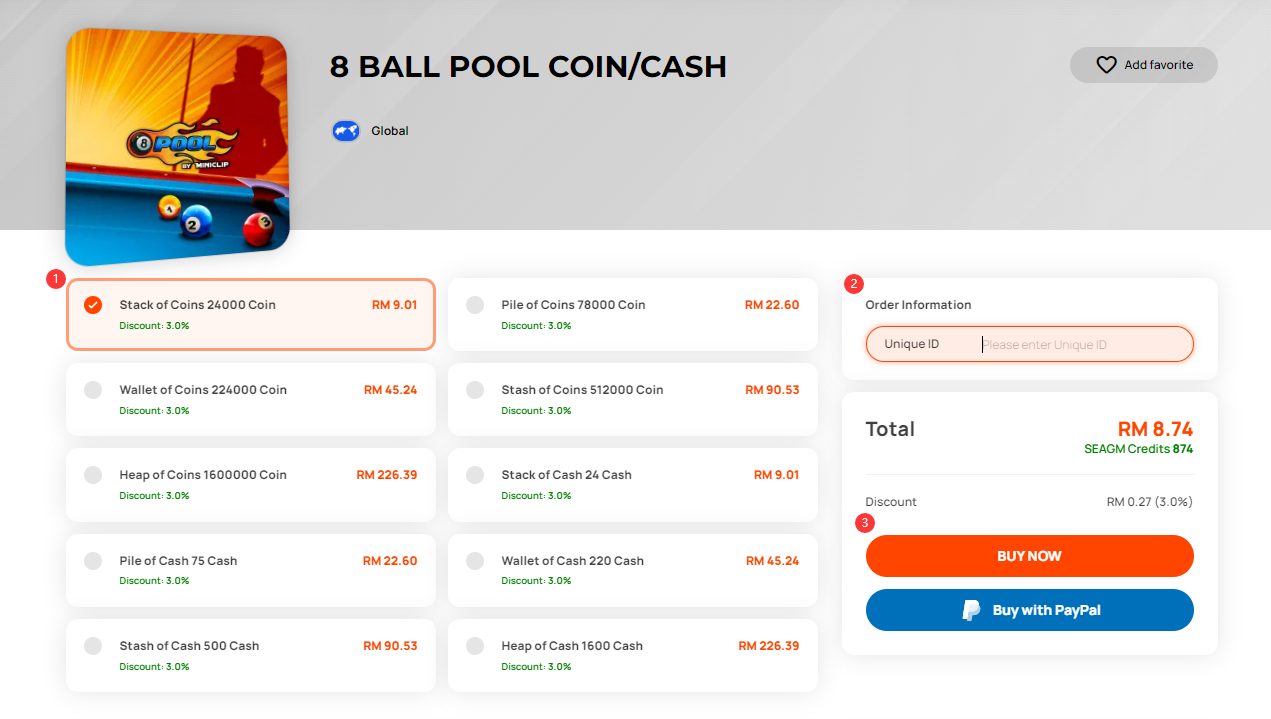1271x719 pixels.
Task: Choose the Stash of Coins 512000 Coin package
Action: click(632, 399)
